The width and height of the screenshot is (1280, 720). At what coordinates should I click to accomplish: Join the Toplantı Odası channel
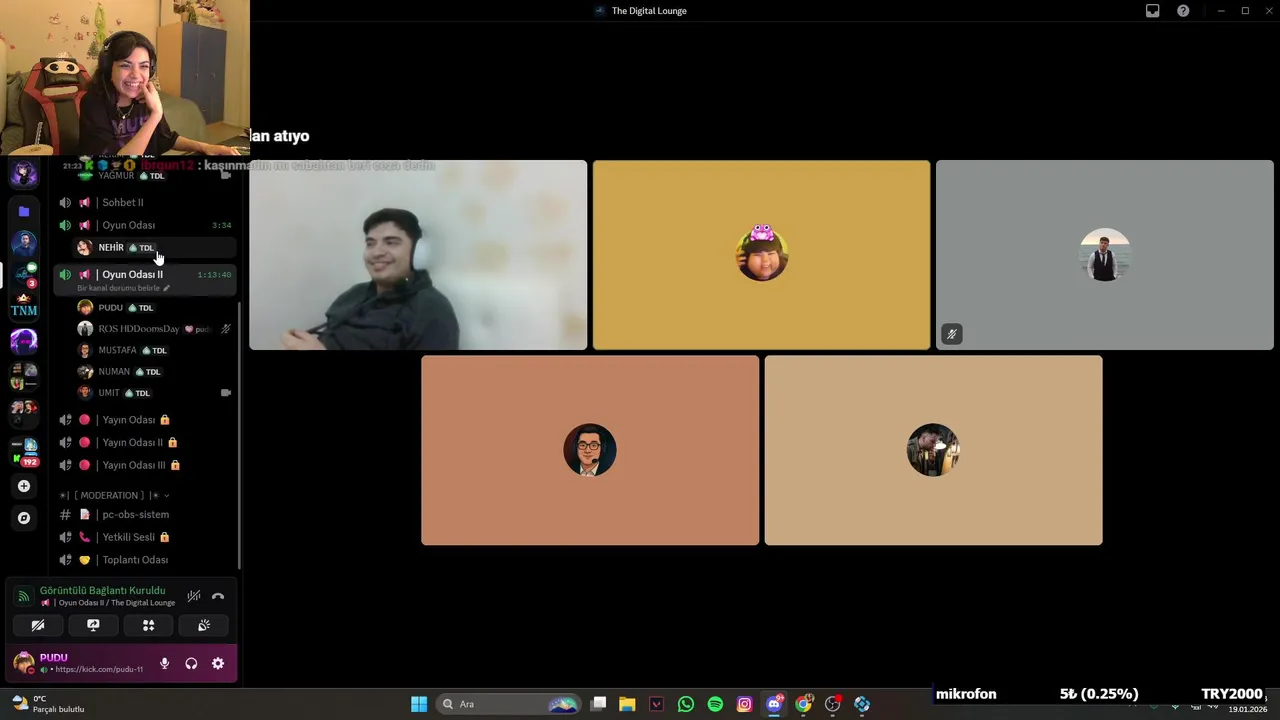147,560
